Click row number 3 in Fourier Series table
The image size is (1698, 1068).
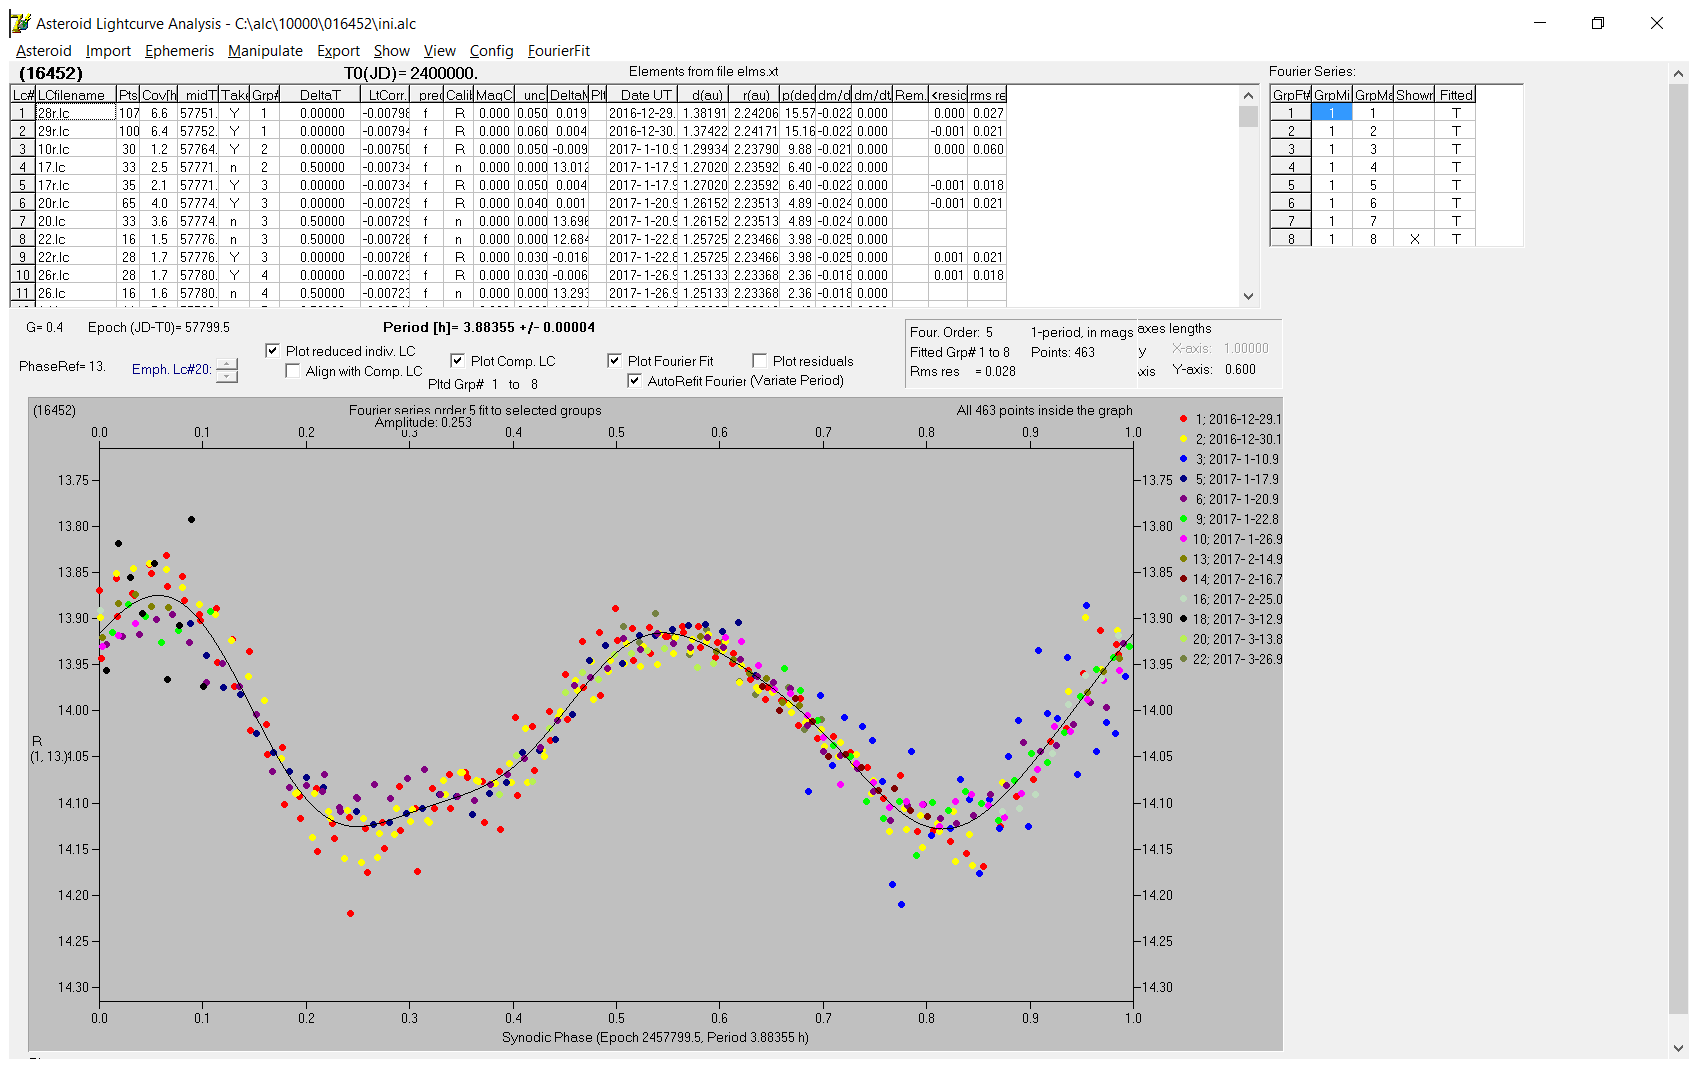tap(1291, 149)
